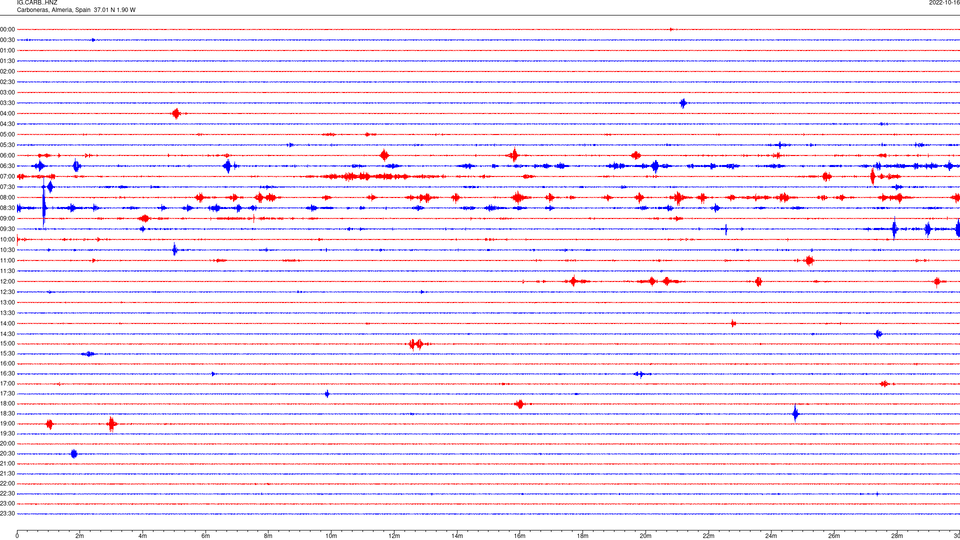The image size is (960, 540).
Task: Select the "08:30" trace time label
Action: coord(7,208)
